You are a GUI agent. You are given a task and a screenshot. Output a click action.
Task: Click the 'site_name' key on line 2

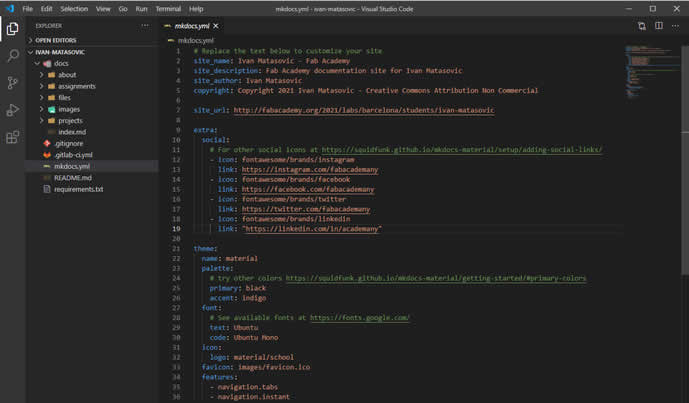click(x=211, y=61)
